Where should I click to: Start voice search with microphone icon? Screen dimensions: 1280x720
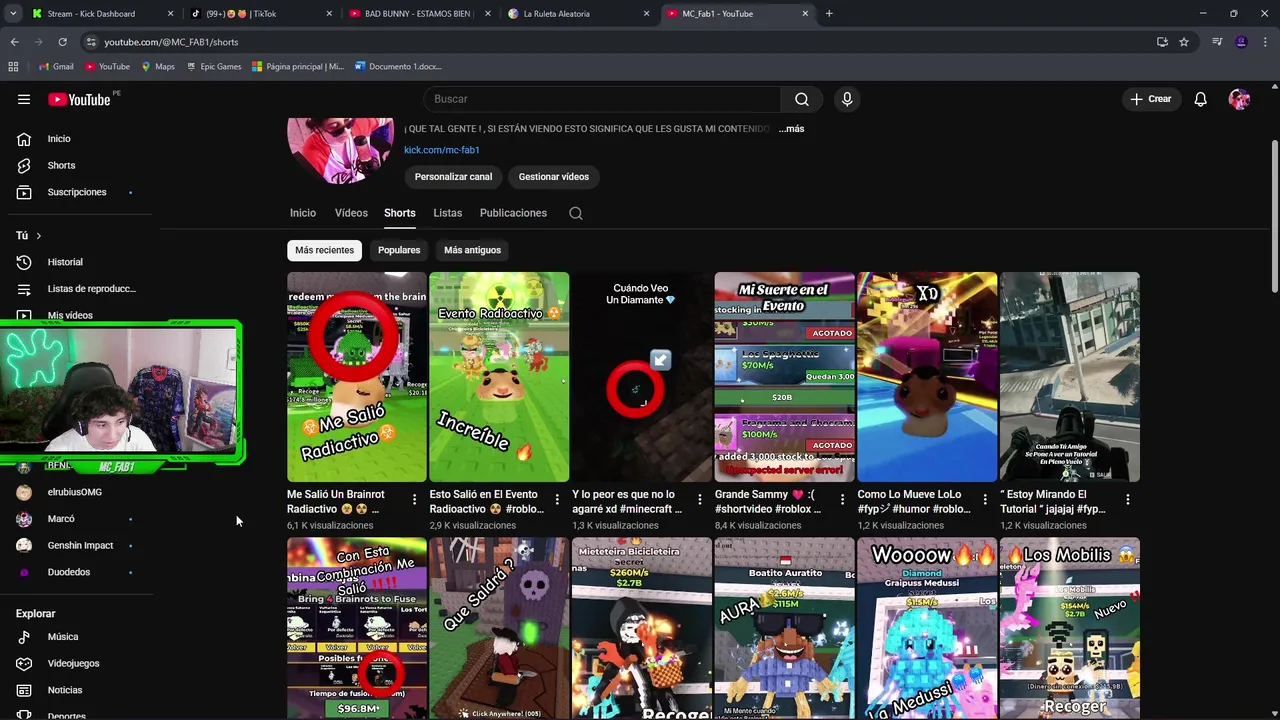[847, 99]
